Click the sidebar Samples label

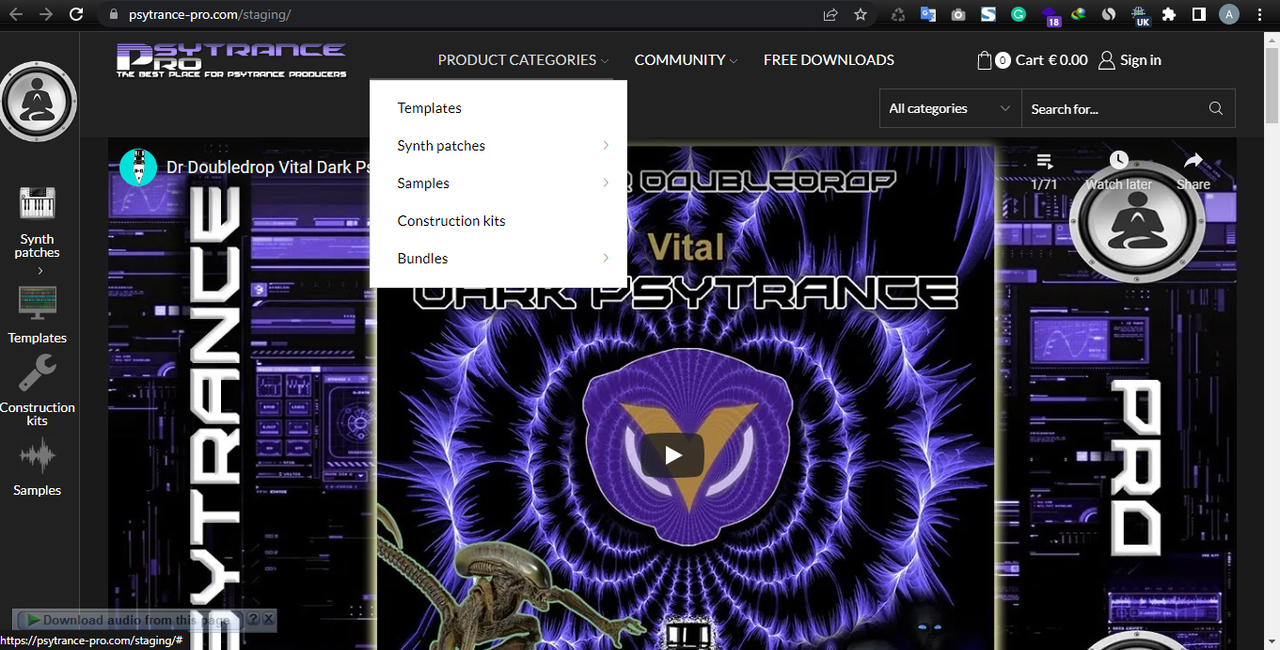[x=37, y=491]
